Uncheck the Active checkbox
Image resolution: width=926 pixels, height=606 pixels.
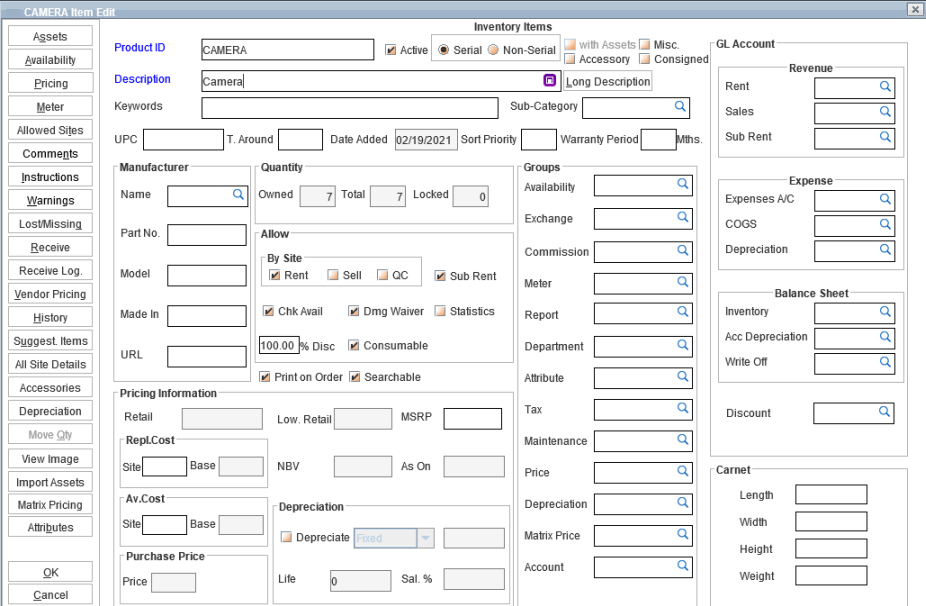click(391, 50)
